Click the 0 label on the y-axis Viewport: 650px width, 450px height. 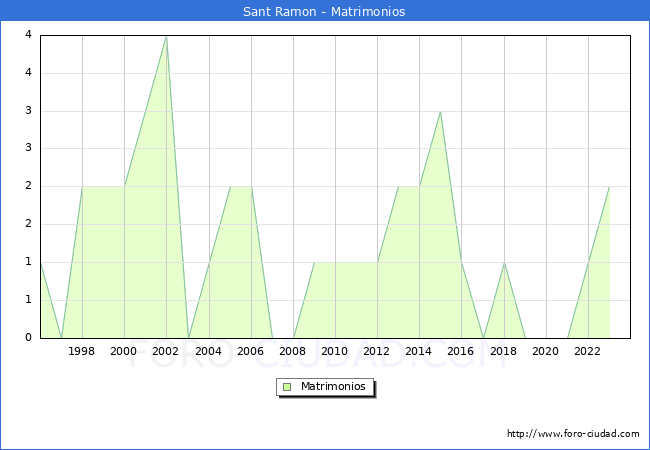click(28, 338)
